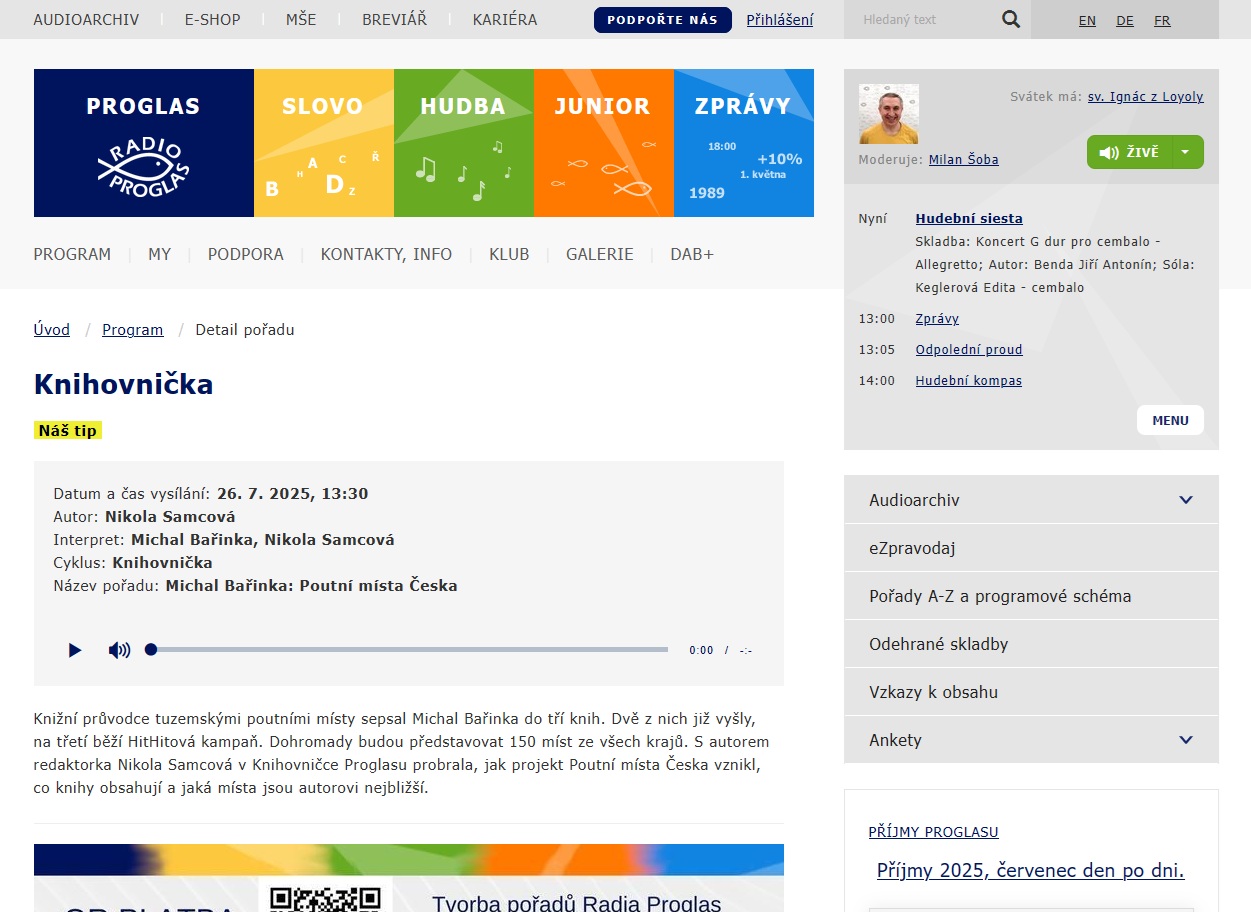Image resolution: width=1251 pixels, height=912 pixels.
Task: Open Odpolední proud program link
Action: click(x=969, y=350)
